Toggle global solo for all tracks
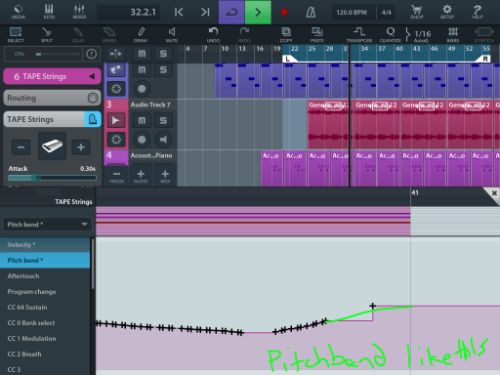Image resolution: width=500 pixels, height=375 pixels. [163, 54]
